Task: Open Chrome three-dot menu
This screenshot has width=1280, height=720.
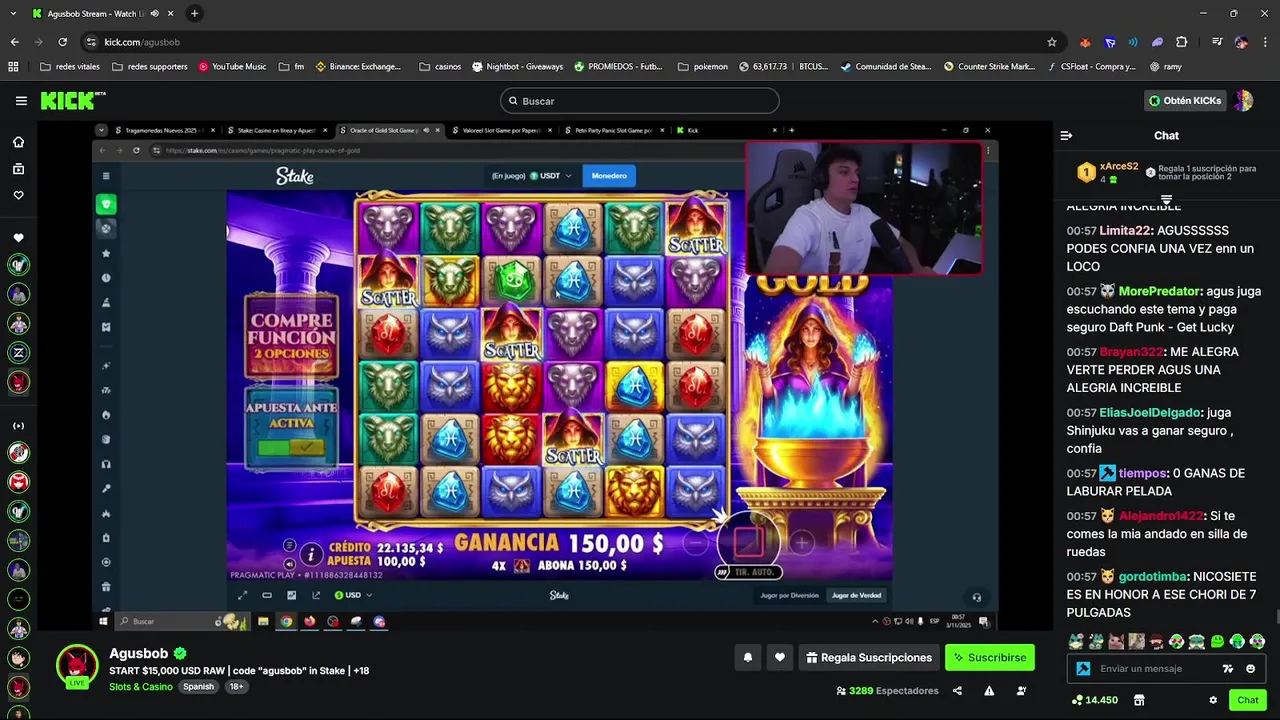Action: click(1265, 42)
